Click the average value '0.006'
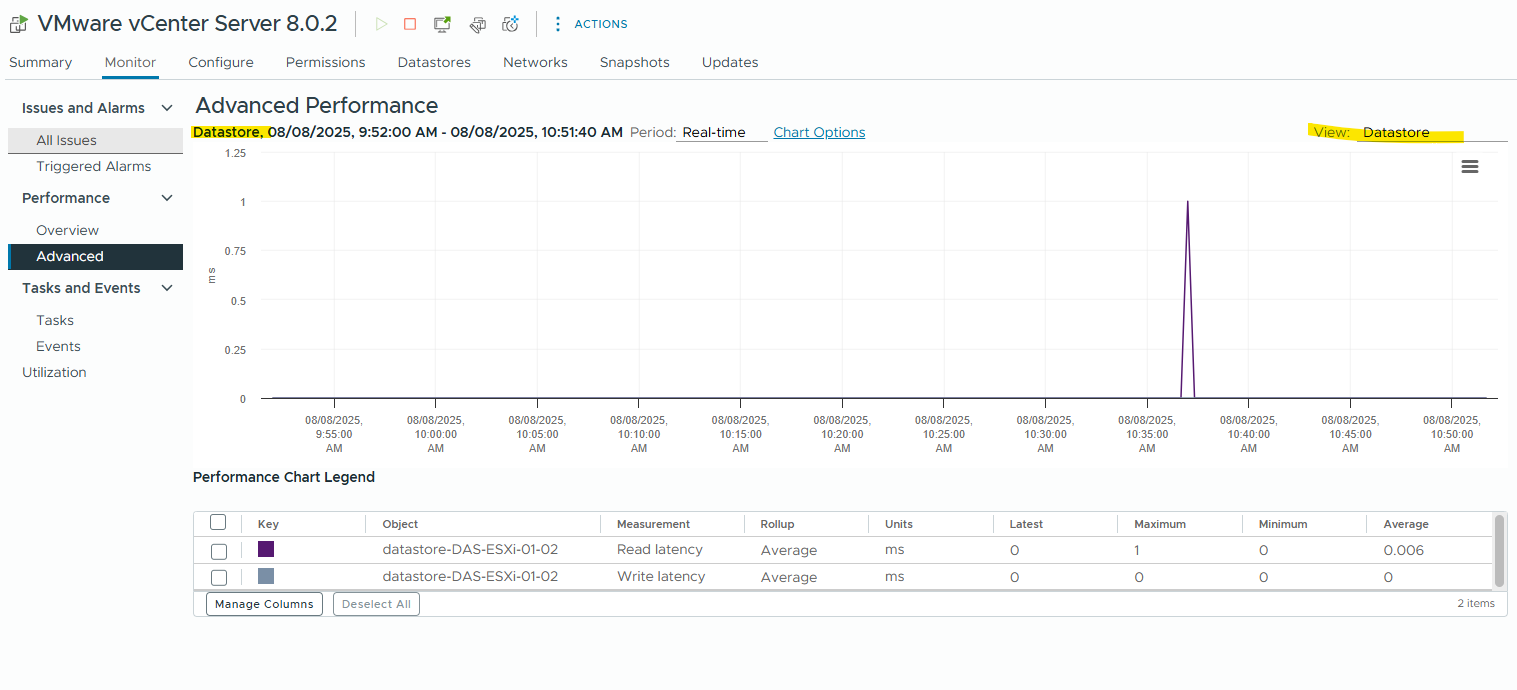1517x690 pixels. (x=1403, y=550)
